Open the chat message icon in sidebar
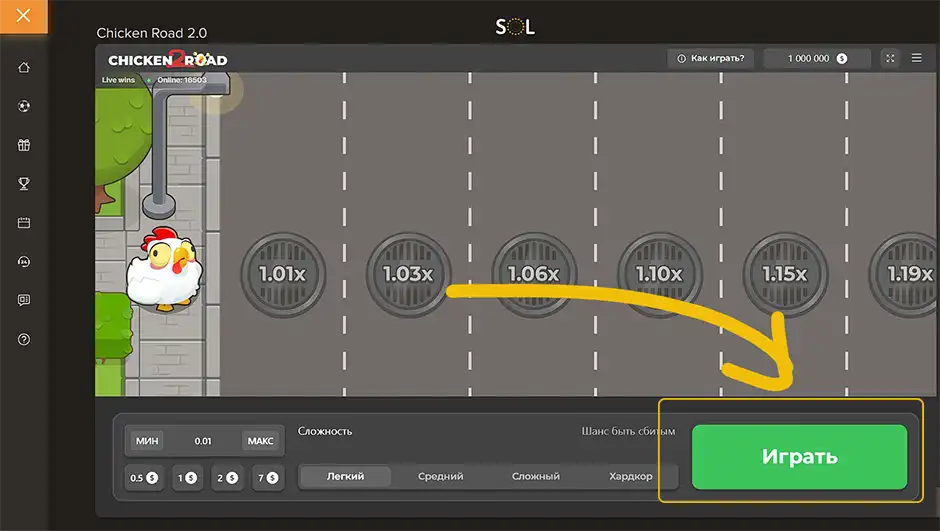940x531 pixels. [x=24, y=300]
